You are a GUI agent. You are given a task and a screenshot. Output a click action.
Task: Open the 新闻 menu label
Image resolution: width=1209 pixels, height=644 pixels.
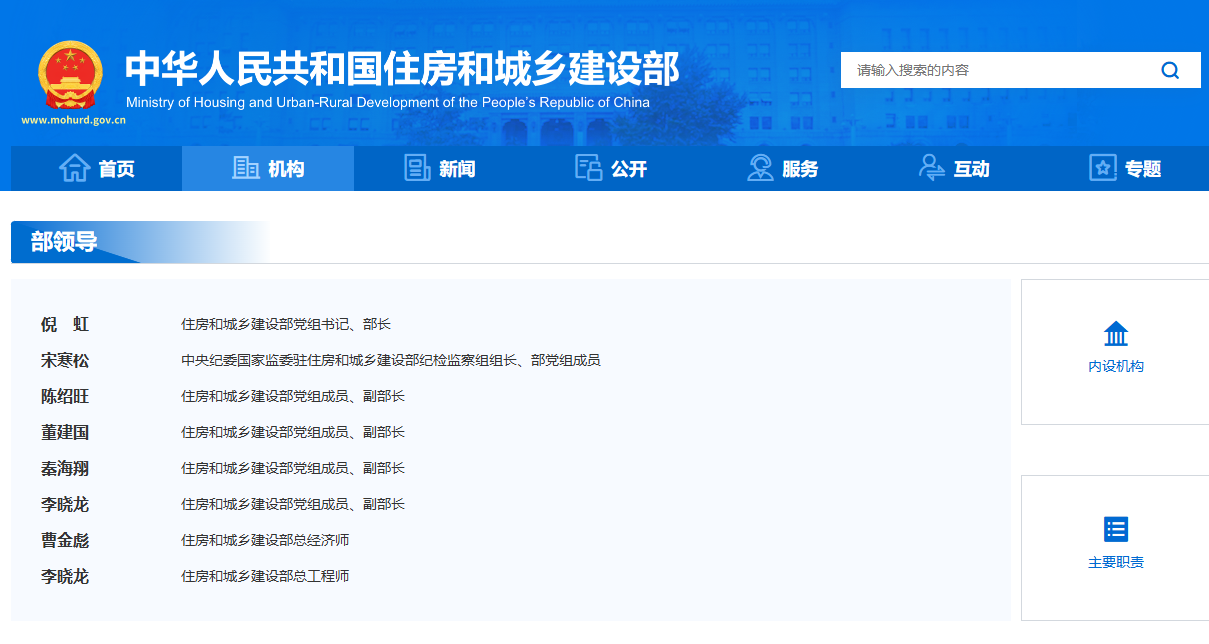click(x=457, y=169)
